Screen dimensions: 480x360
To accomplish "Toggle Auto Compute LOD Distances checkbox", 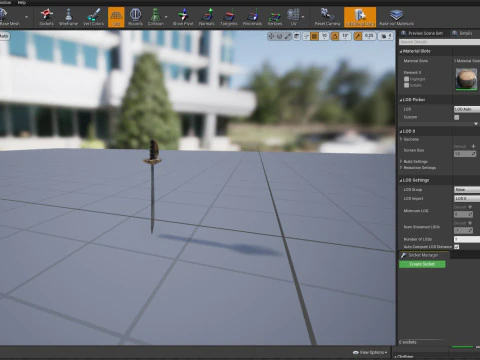I will [x=457, y=247].
